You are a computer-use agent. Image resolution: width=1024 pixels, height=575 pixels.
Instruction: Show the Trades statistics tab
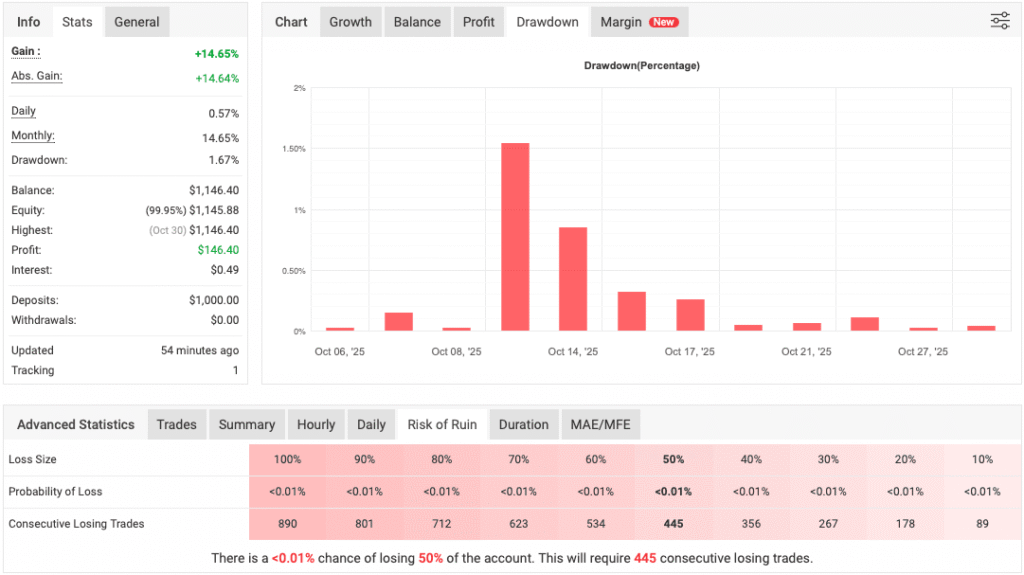point(176,424)
